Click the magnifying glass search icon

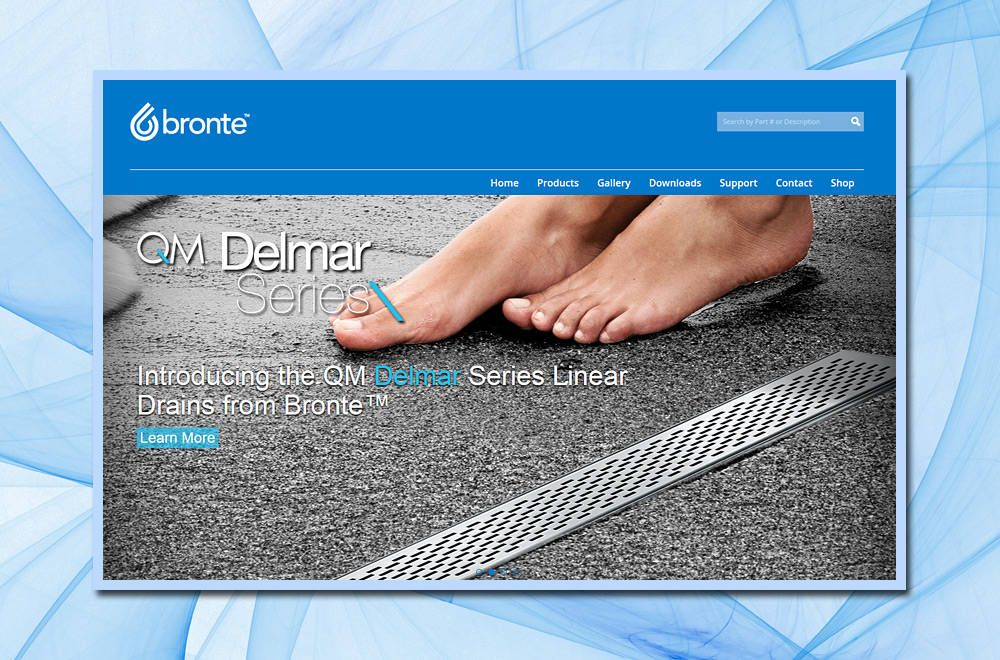coord(855,121)
